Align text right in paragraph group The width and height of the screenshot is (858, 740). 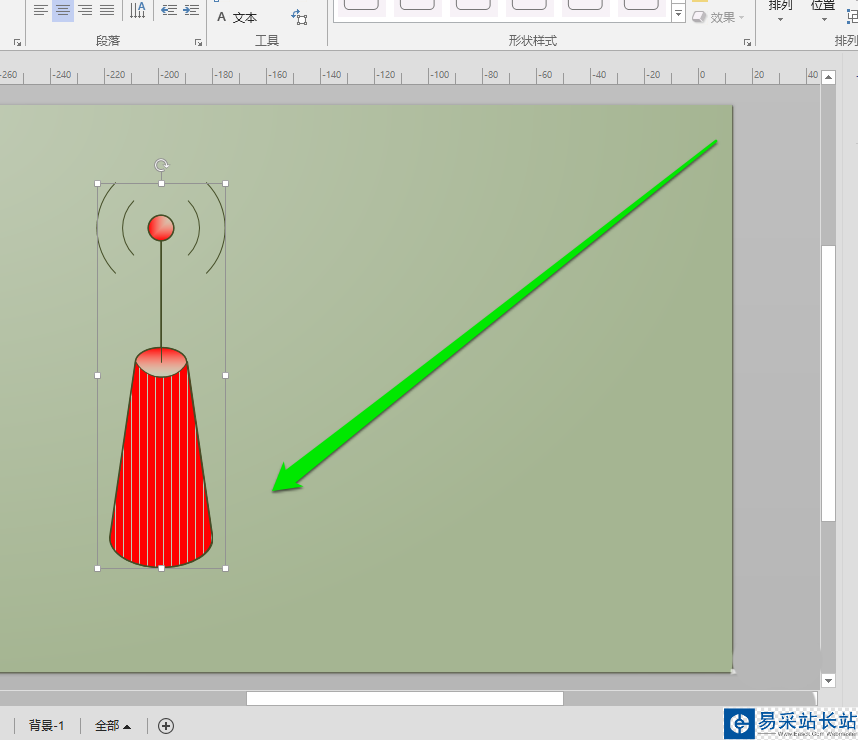pos(85,10)
